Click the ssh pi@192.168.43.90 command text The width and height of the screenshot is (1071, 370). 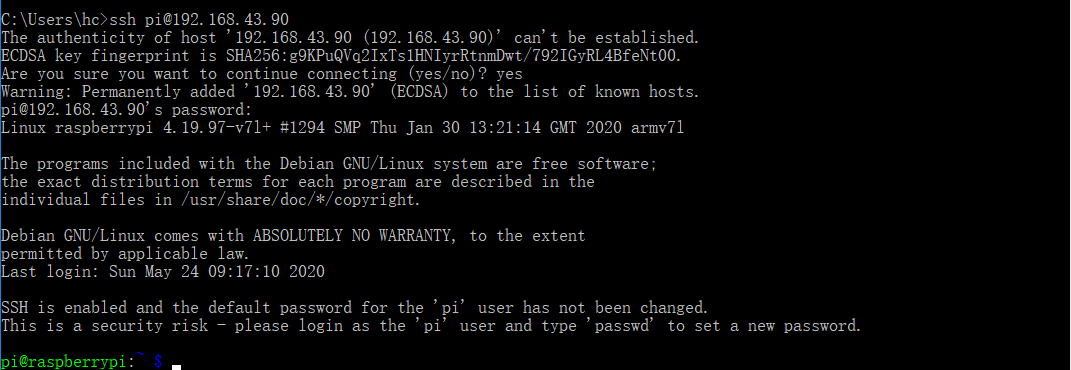pyautogui.click(x=199, y=20)
